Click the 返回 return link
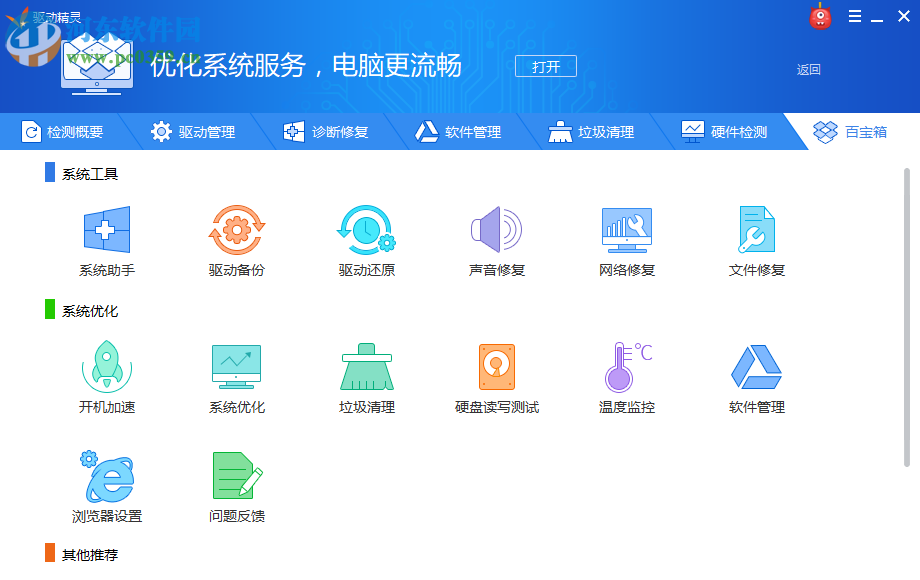This screenshot has height=580, width=920. point(808,70)
